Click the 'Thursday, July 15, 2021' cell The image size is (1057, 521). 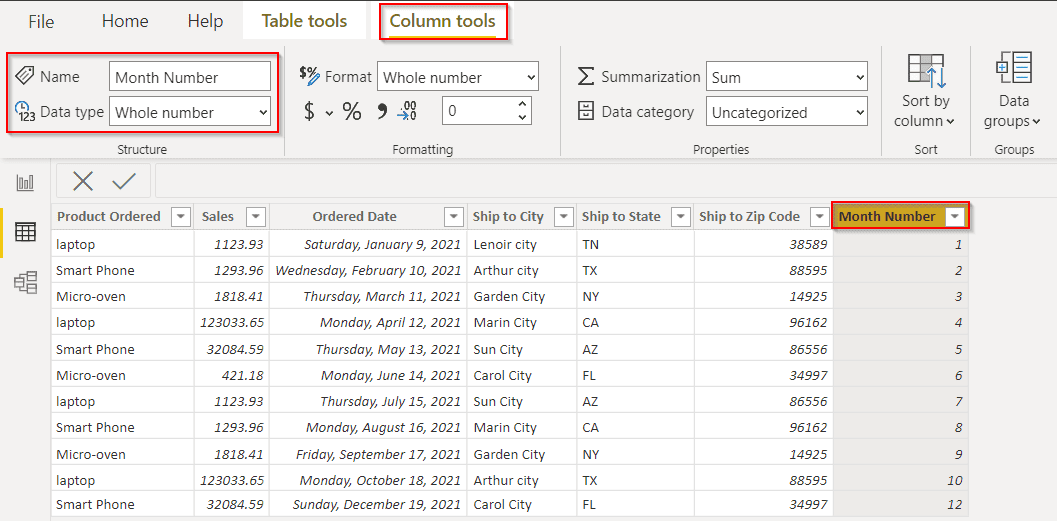point(368,402)
